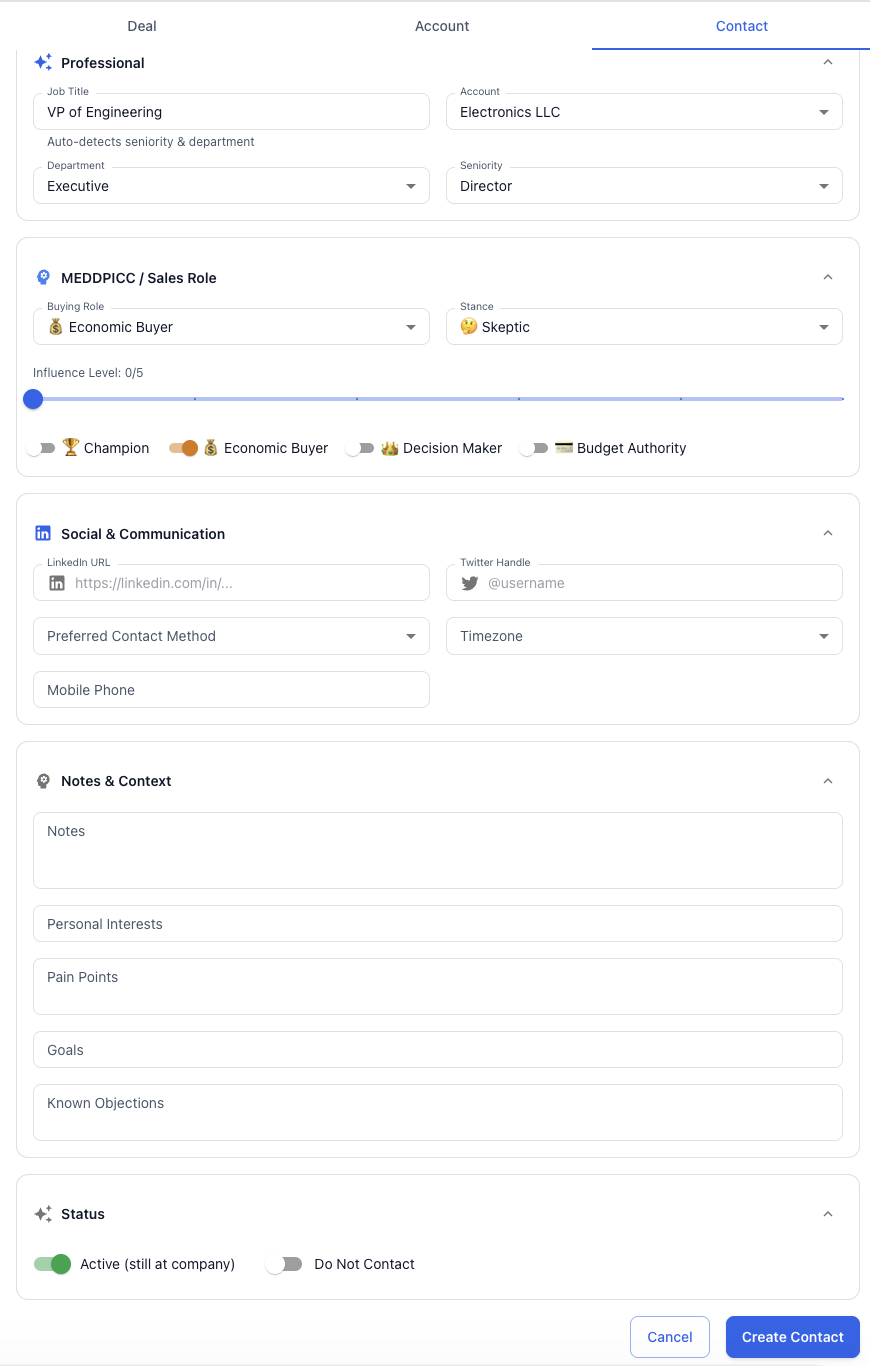Click the Create Contact button
The height and width of the screenshot is (1366, 870).
[792, 1337]
